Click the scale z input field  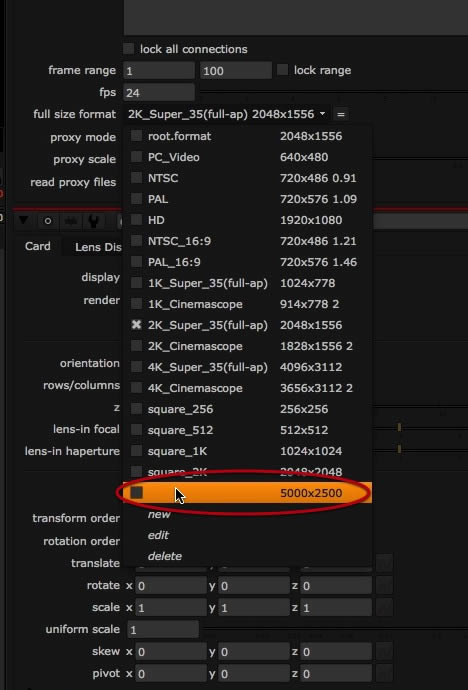(336, 608)
